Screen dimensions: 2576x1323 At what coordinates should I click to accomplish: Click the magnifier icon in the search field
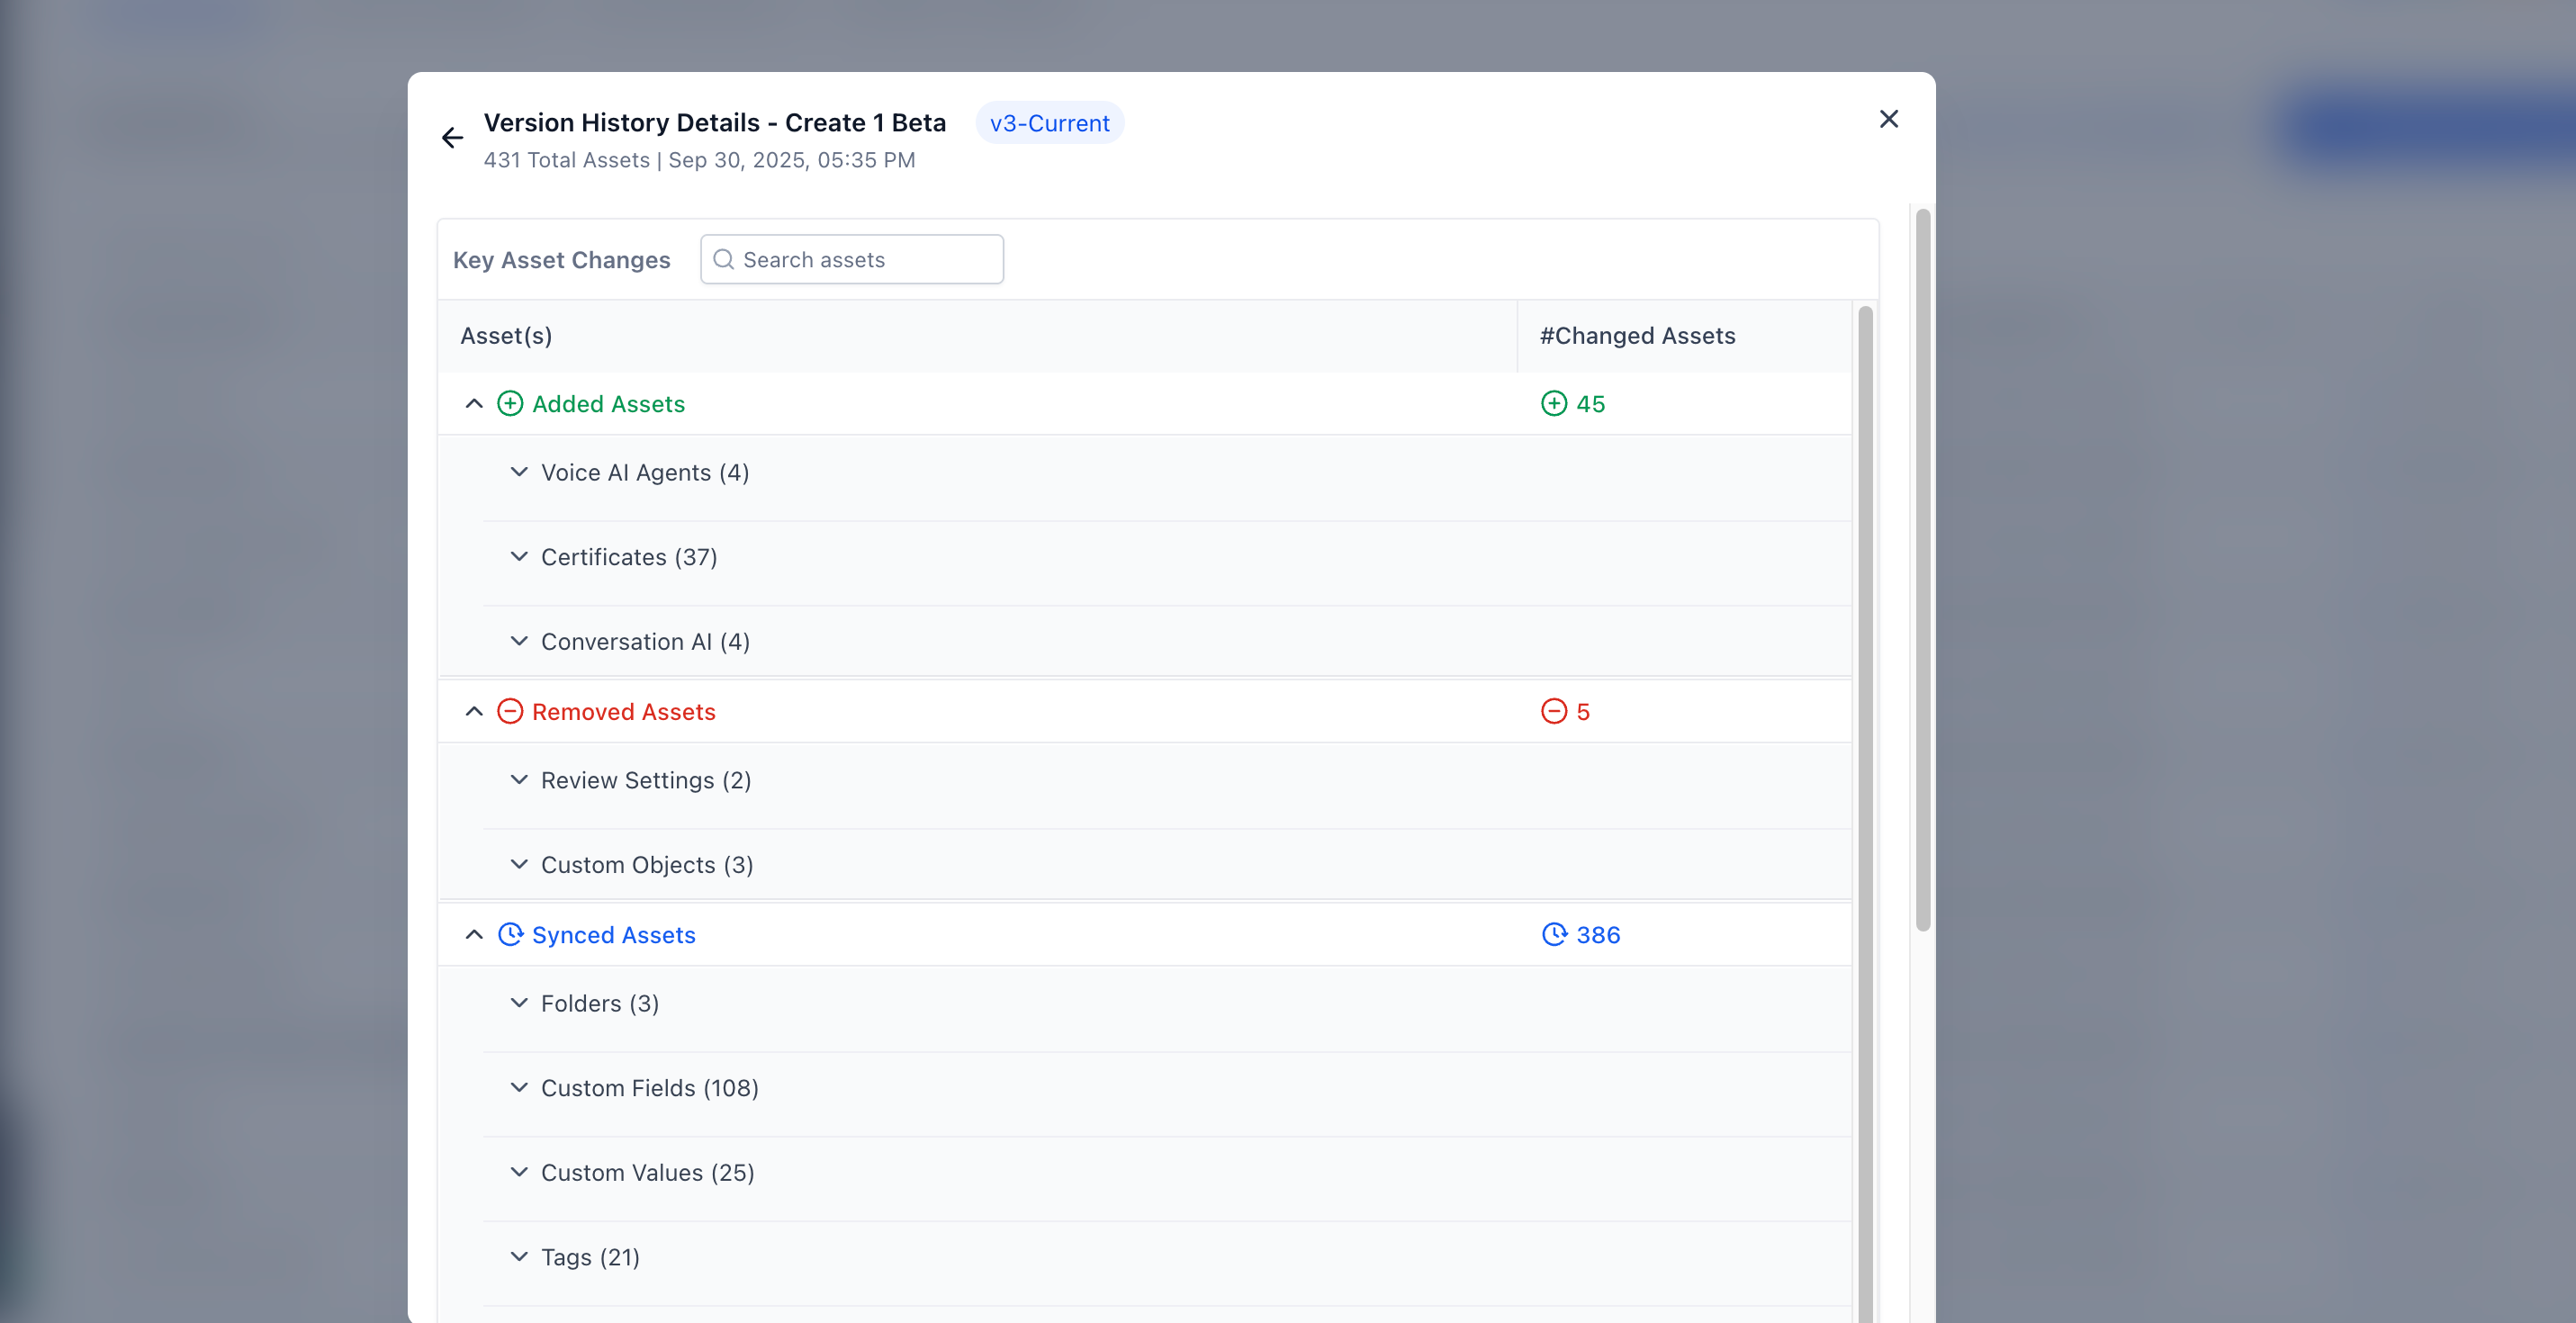pyautogui.click(x=724, y=259)
